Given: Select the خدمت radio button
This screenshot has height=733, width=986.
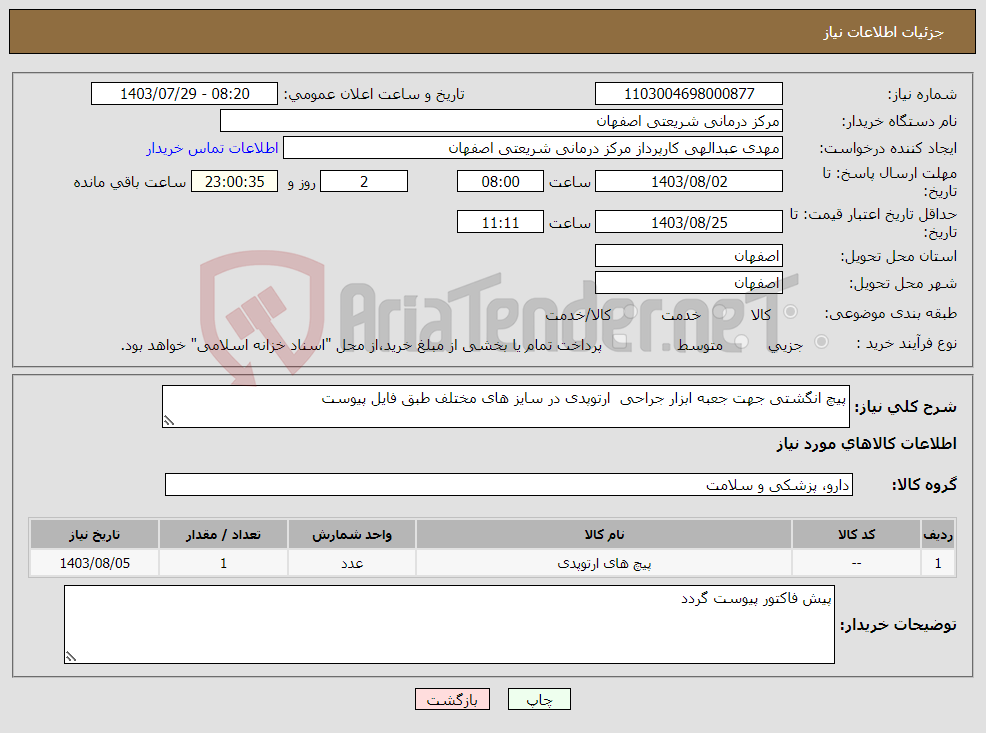Looking at the screenshot, I should [x=719, y=312].
